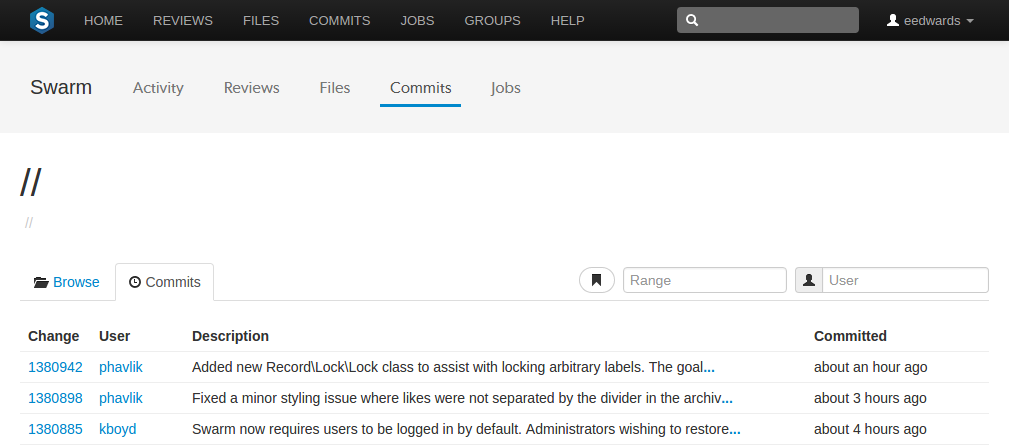
Task: Open change 1380942 link
Action: (x=55, y=368)
